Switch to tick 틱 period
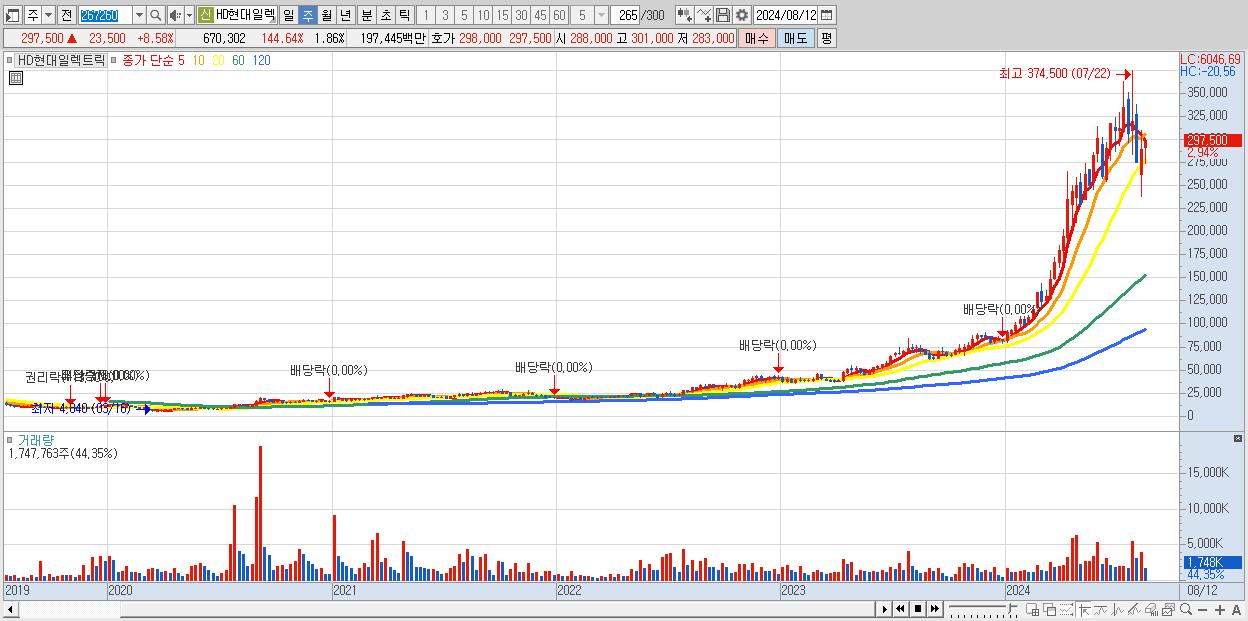The height and width of the screenshot is (621, 1248). pyautogui.click(x=404, y=15)
